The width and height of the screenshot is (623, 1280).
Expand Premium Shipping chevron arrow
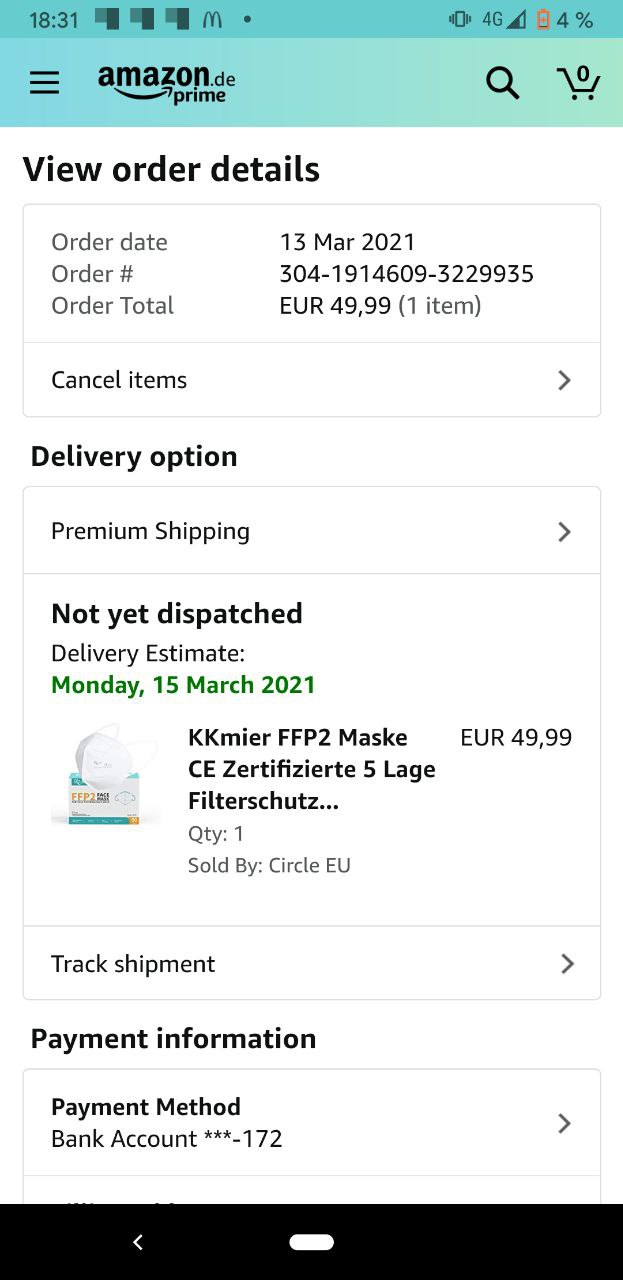pos(564,531)
